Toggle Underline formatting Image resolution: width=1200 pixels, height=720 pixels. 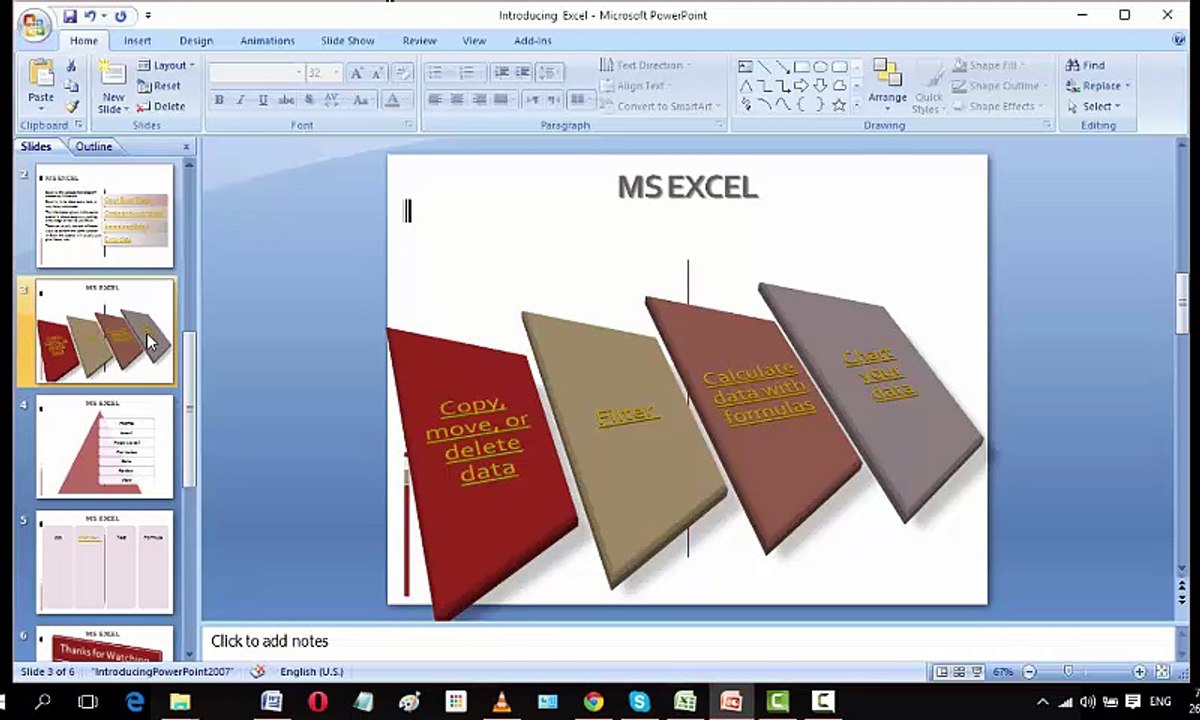coord(263,100)
